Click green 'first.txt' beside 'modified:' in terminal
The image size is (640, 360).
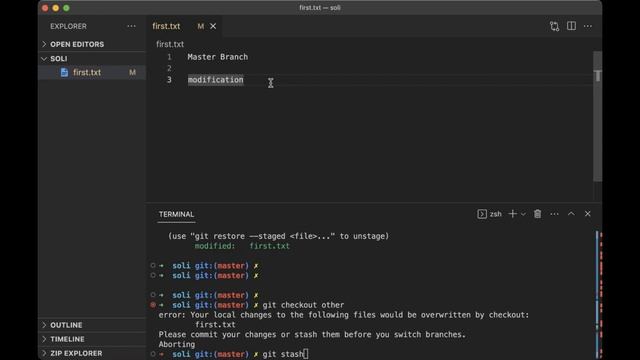(269, 246)
